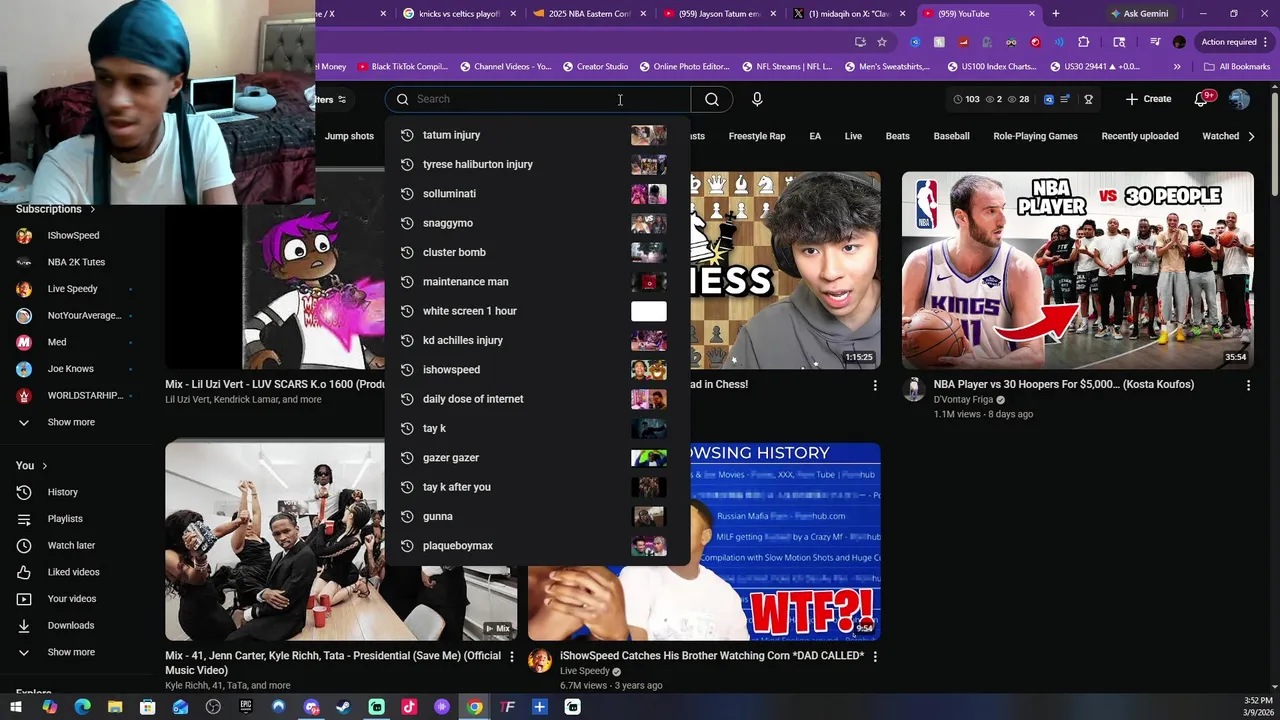Click the trophy icon in the stats bar
Viewport: 1280px width, 720px height.
[1088, 99]
